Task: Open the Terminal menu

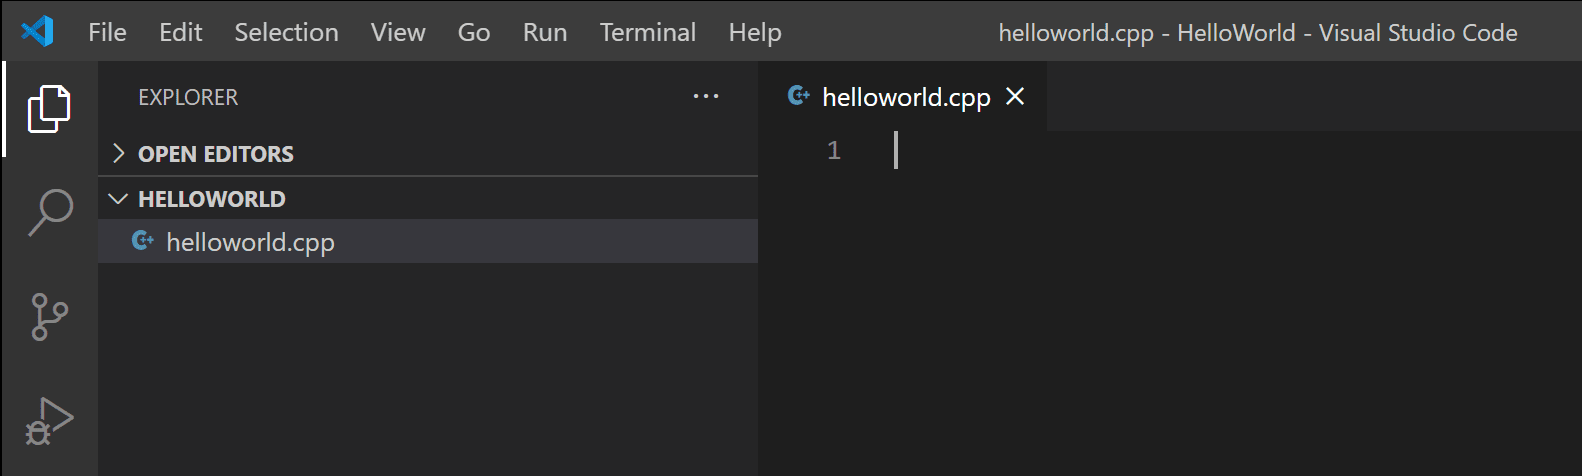Action: pyautogui.click(x=647, y=33)
